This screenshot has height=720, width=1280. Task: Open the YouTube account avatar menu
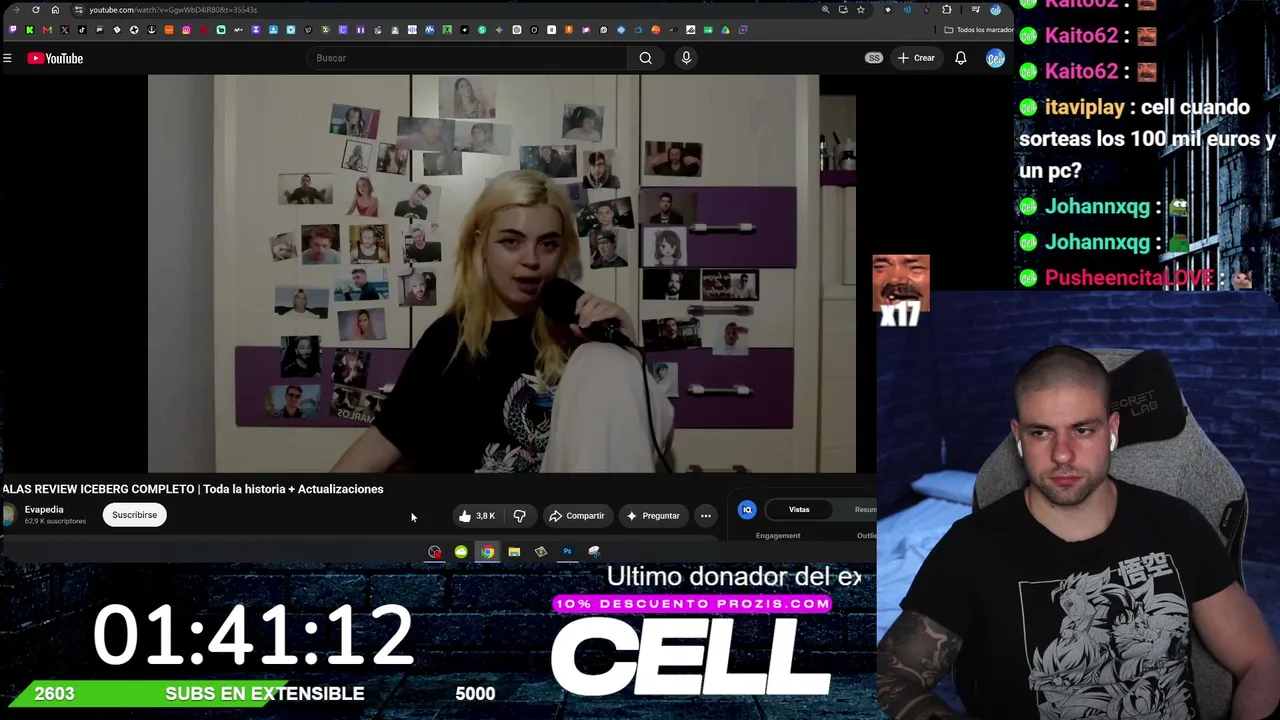coord(995,58)
